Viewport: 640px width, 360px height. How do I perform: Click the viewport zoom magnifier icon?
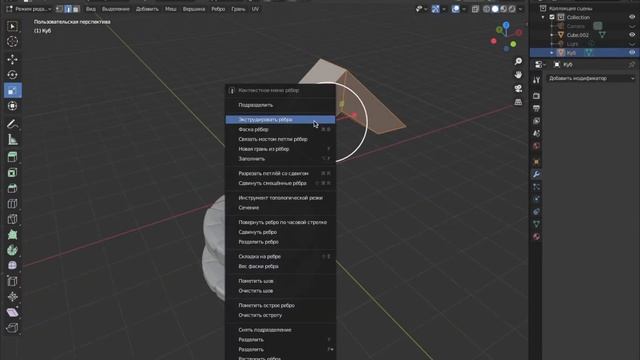pos(518,61)
